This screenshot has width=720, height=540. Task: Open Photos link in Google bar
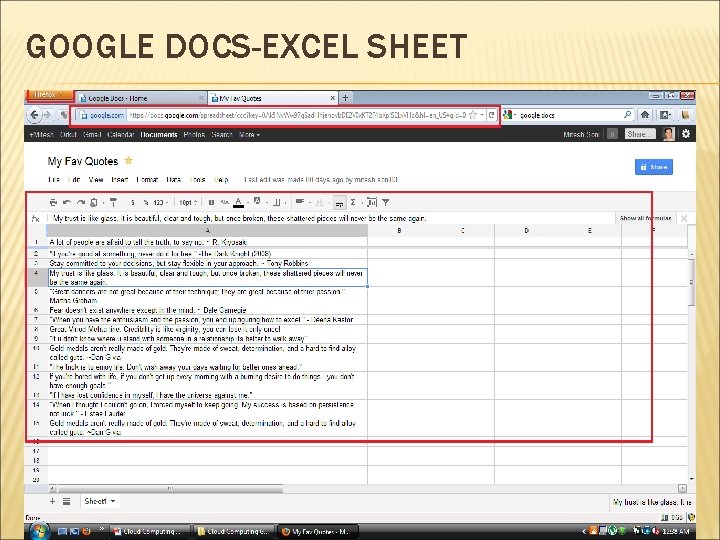pos(194,135)
